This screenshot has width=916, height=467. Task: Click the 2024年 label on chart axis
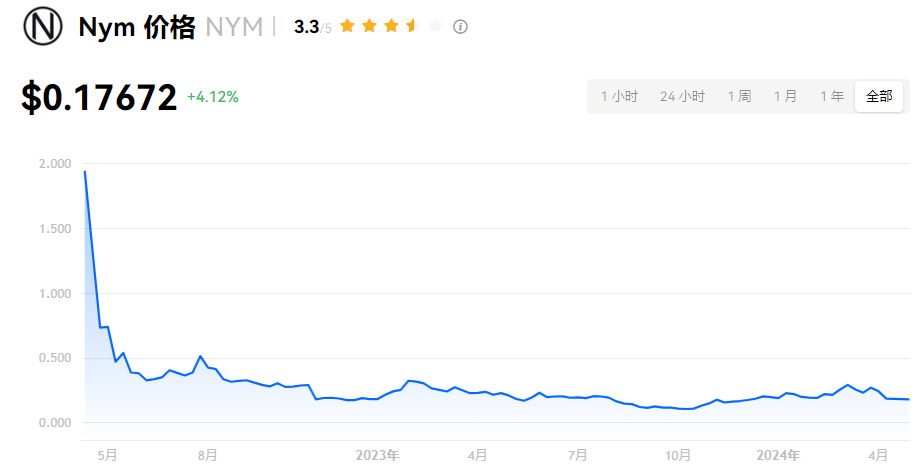pos(777,455)
